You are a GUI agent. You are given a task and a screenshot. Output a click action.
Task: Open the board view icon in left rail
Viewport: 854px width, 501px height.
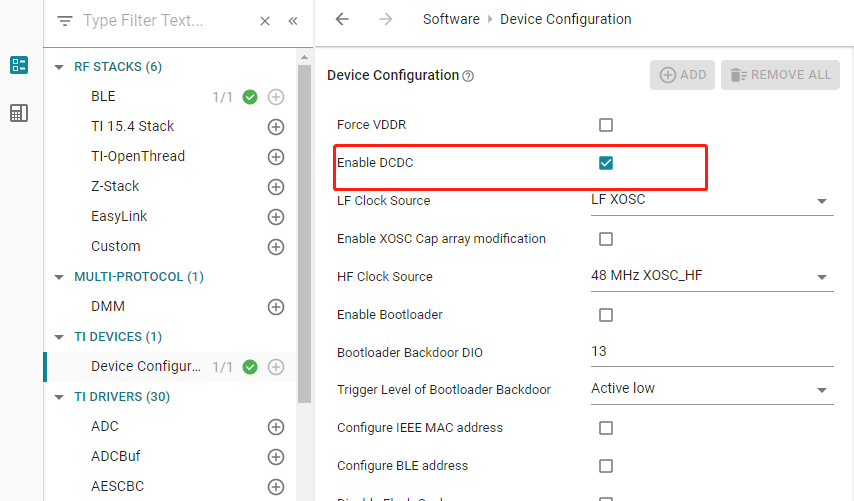[x=19, y=113]
